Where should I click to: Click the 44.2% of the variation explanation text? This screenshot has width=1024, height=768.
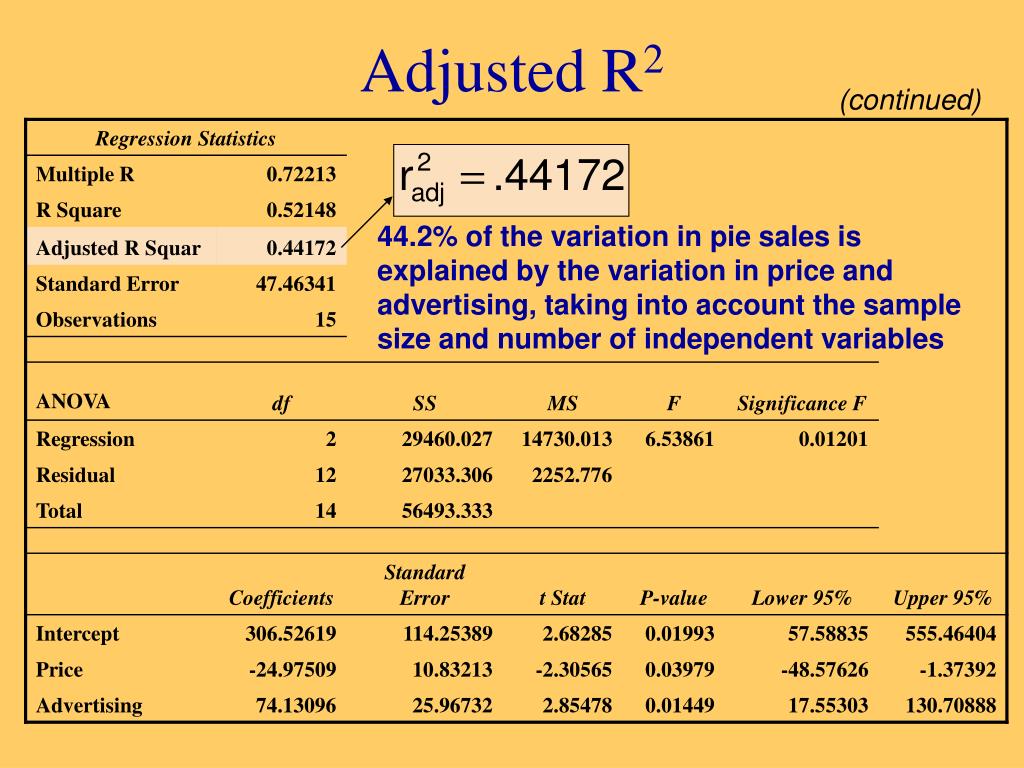pyautogui.click(x=668, y=287)
